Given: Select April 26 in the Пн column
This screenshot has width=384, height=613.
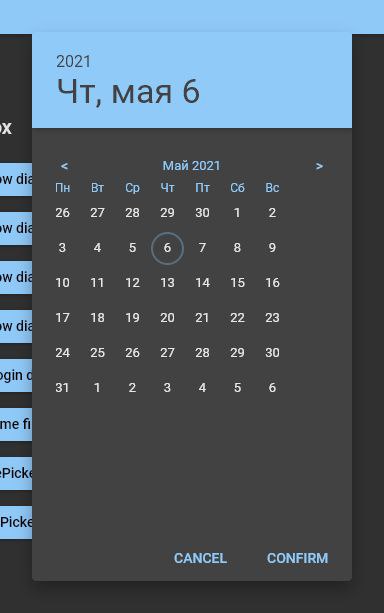Looking at the screenshot, I should [x=63, y=213].
